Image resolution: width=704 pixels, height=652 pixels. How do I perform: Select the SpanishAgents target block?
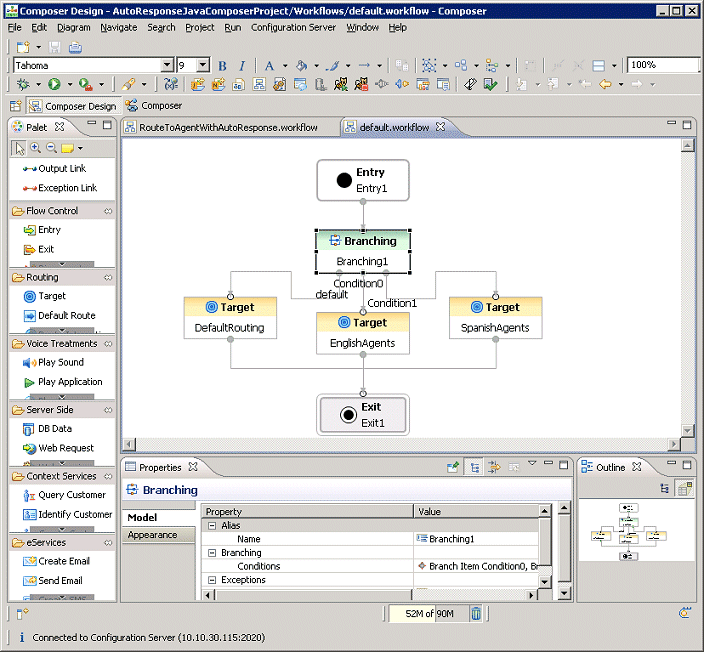(495, 317)
